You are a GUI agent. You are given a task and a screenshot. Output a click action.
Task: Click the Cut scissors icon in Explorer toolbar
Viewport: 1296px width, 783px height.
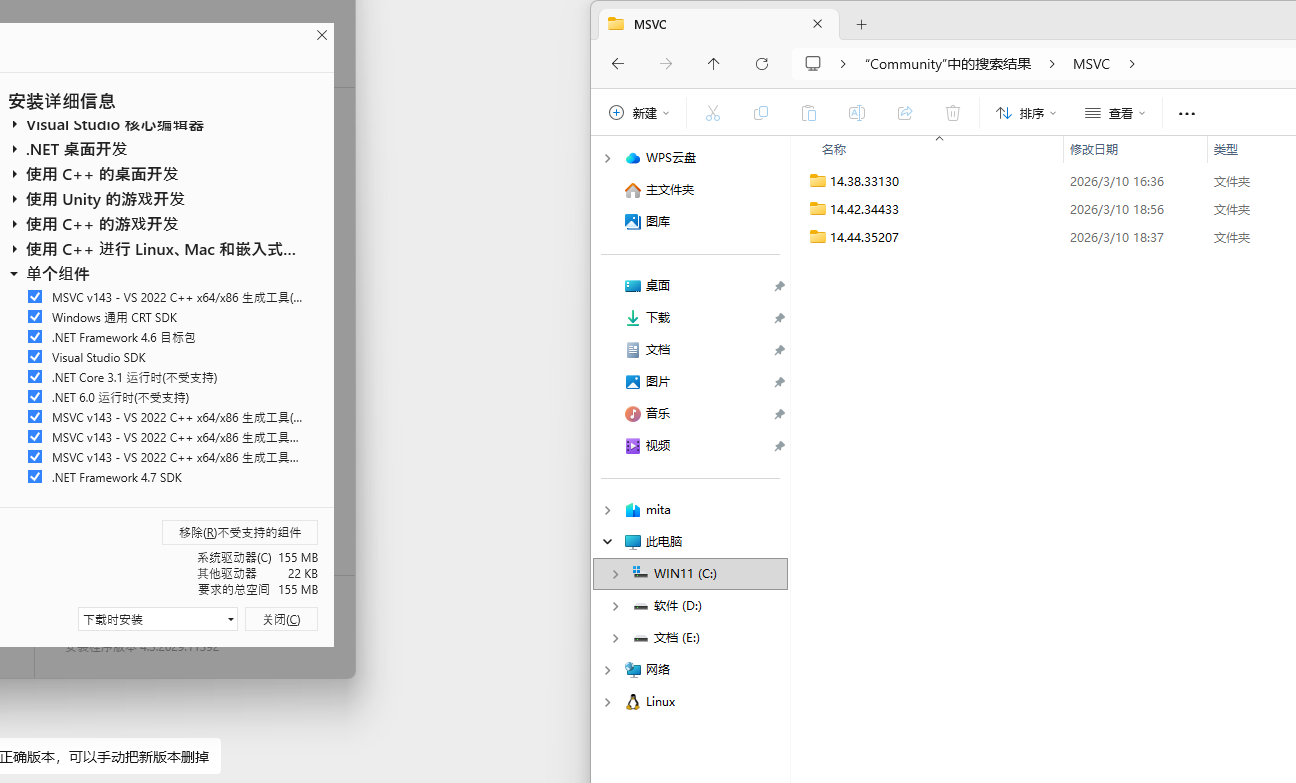tap(713, 113)
